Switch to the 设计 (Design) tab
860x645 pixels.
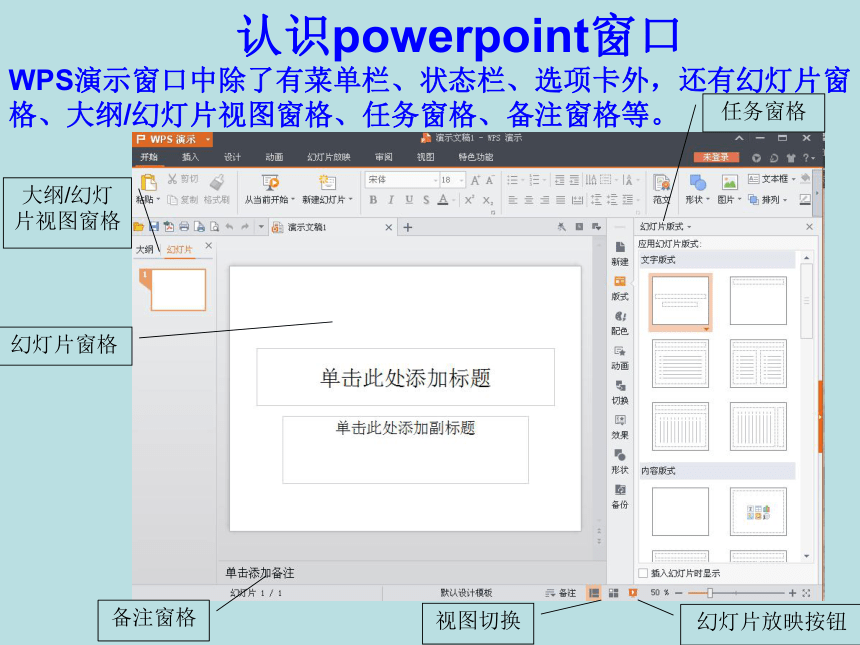232,157
